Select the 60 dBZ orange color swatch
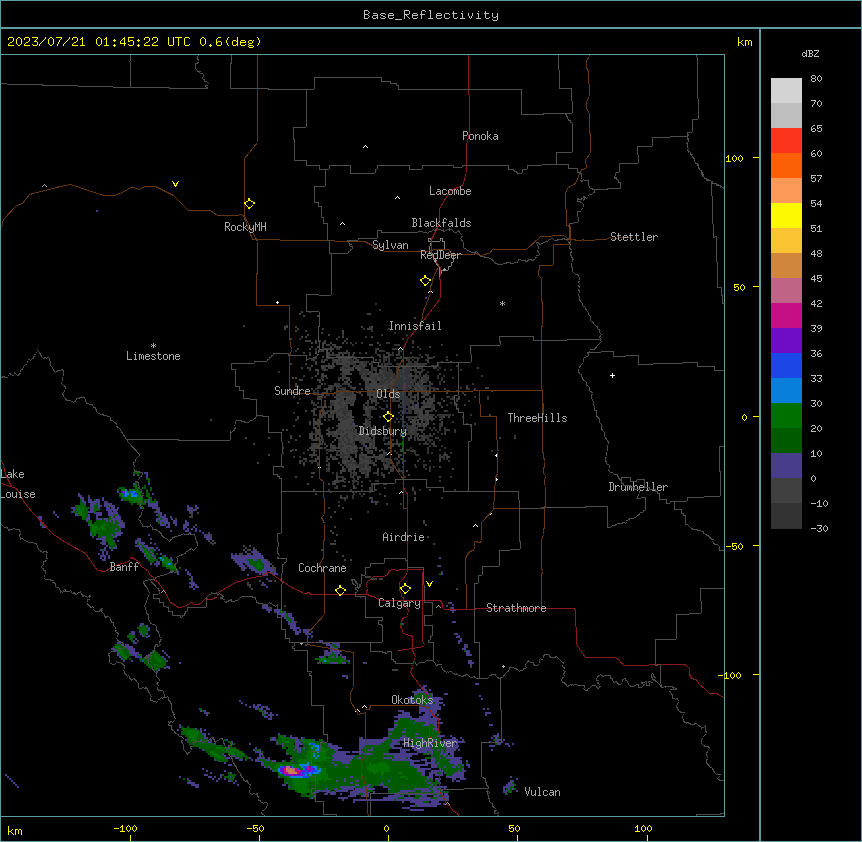The image size is (862, 842). point(786,165)
